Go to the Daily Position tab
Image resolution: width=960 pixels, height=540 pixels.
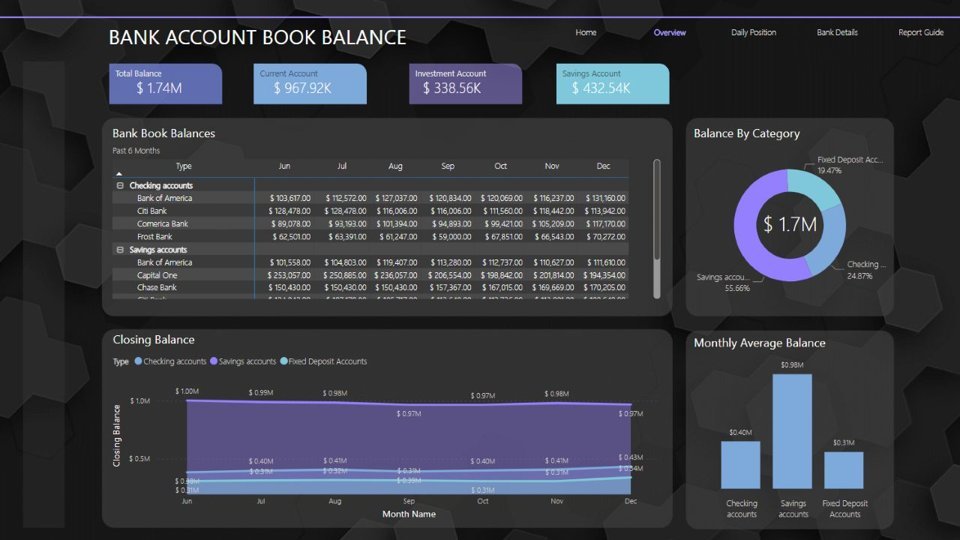click(x=753, y=32)
